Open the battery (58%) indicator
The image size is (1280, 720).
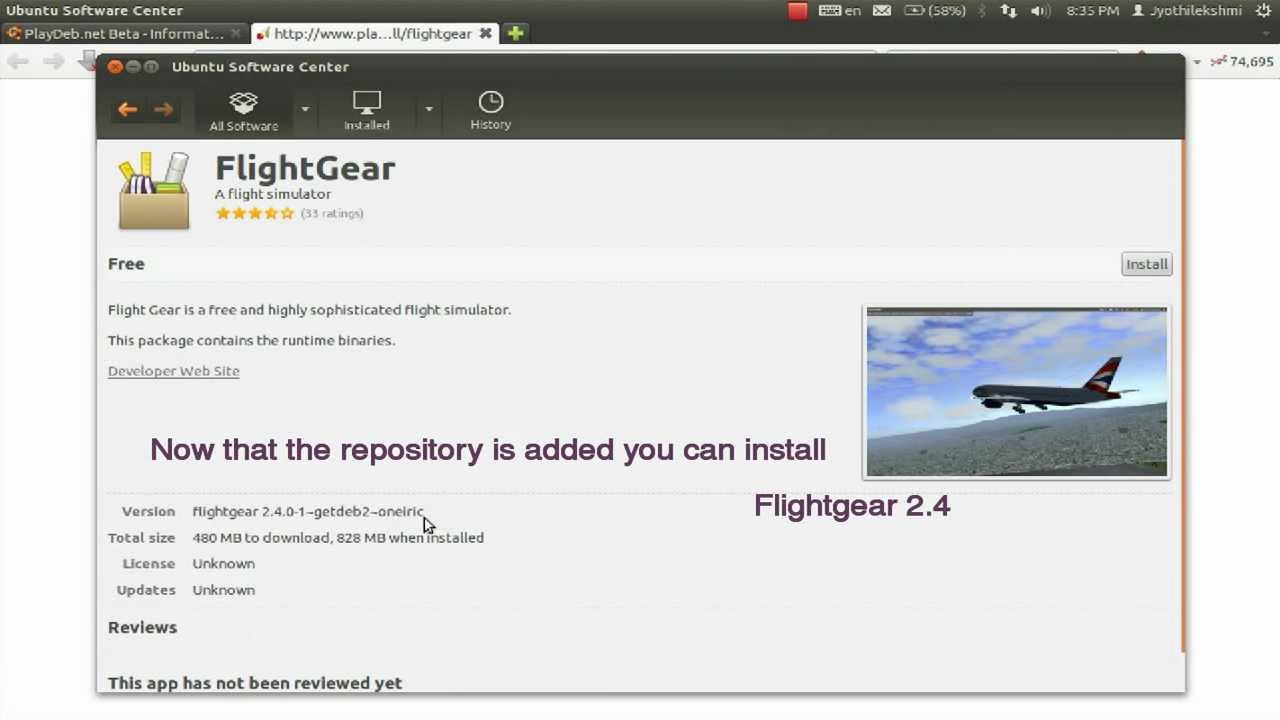(935, 11)
